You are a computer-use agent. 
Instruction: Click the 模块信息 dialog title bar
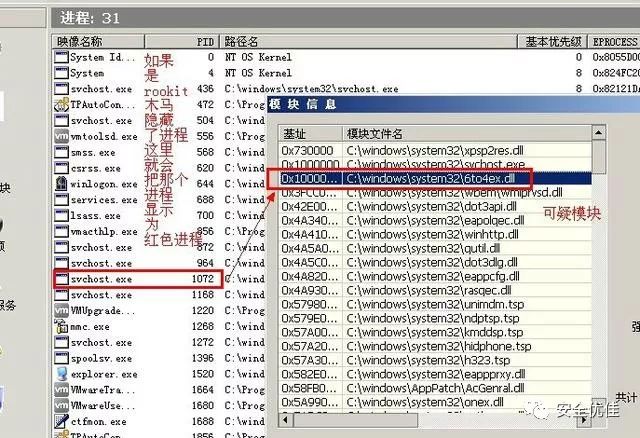(453, 104)
